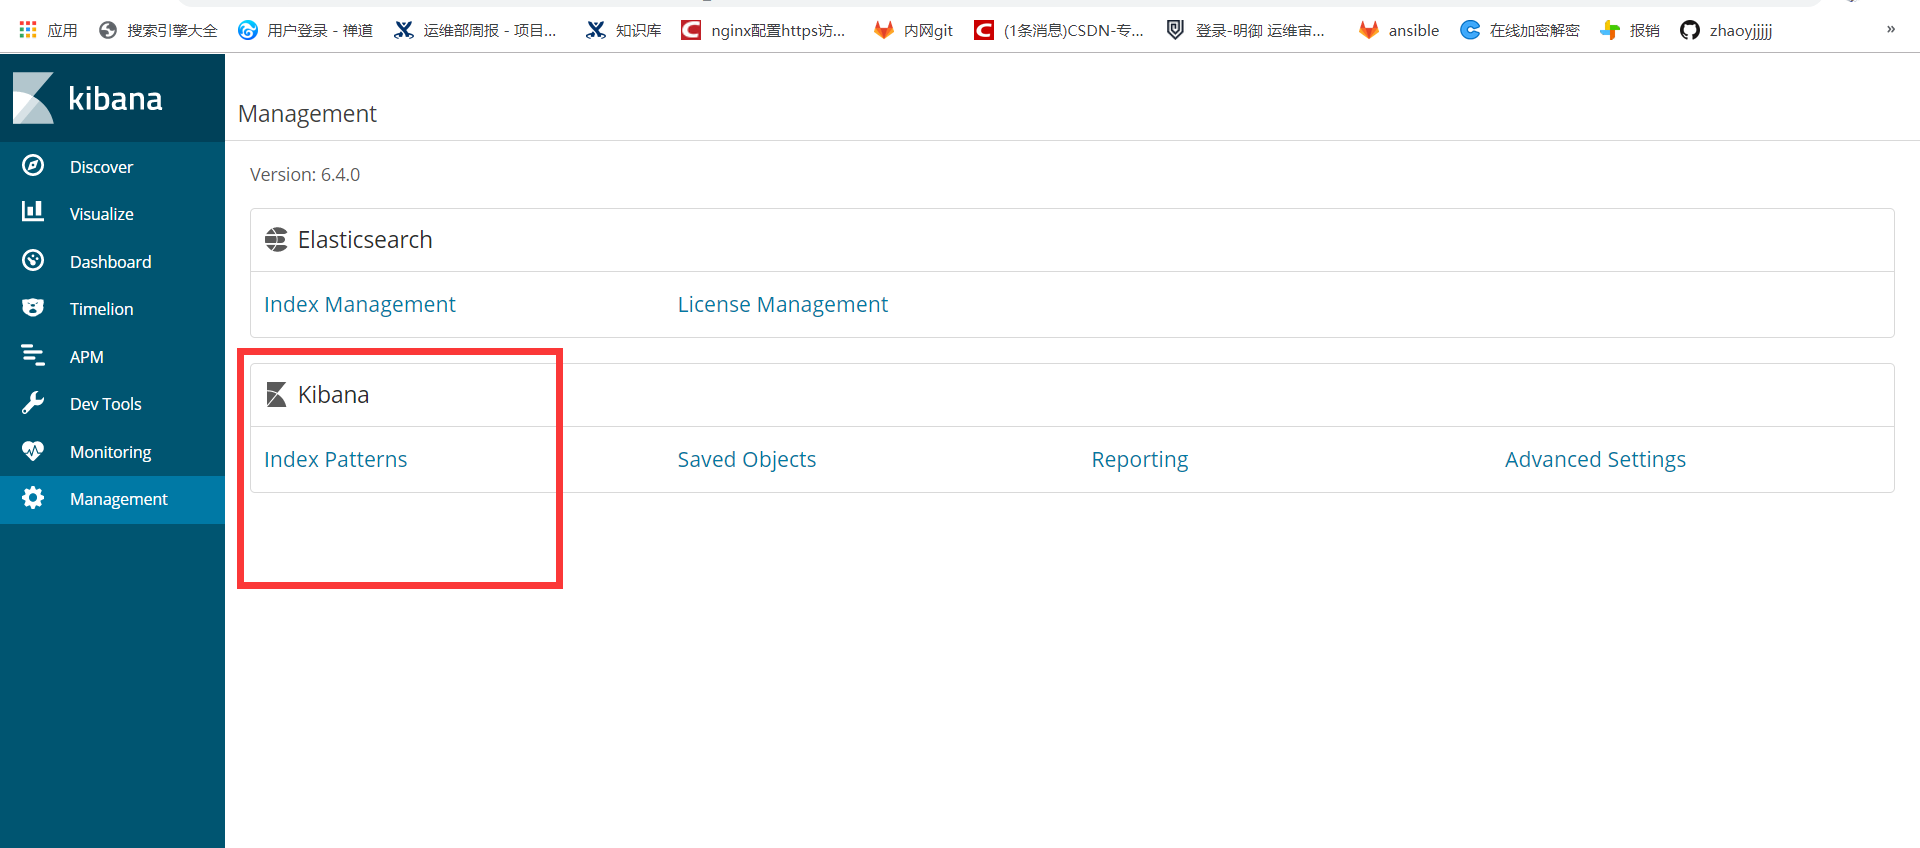Open the nginx配置https bookmark
The height and width of the screenshot is (848, 1920).
pyautogui.click(x=763, y=30)
